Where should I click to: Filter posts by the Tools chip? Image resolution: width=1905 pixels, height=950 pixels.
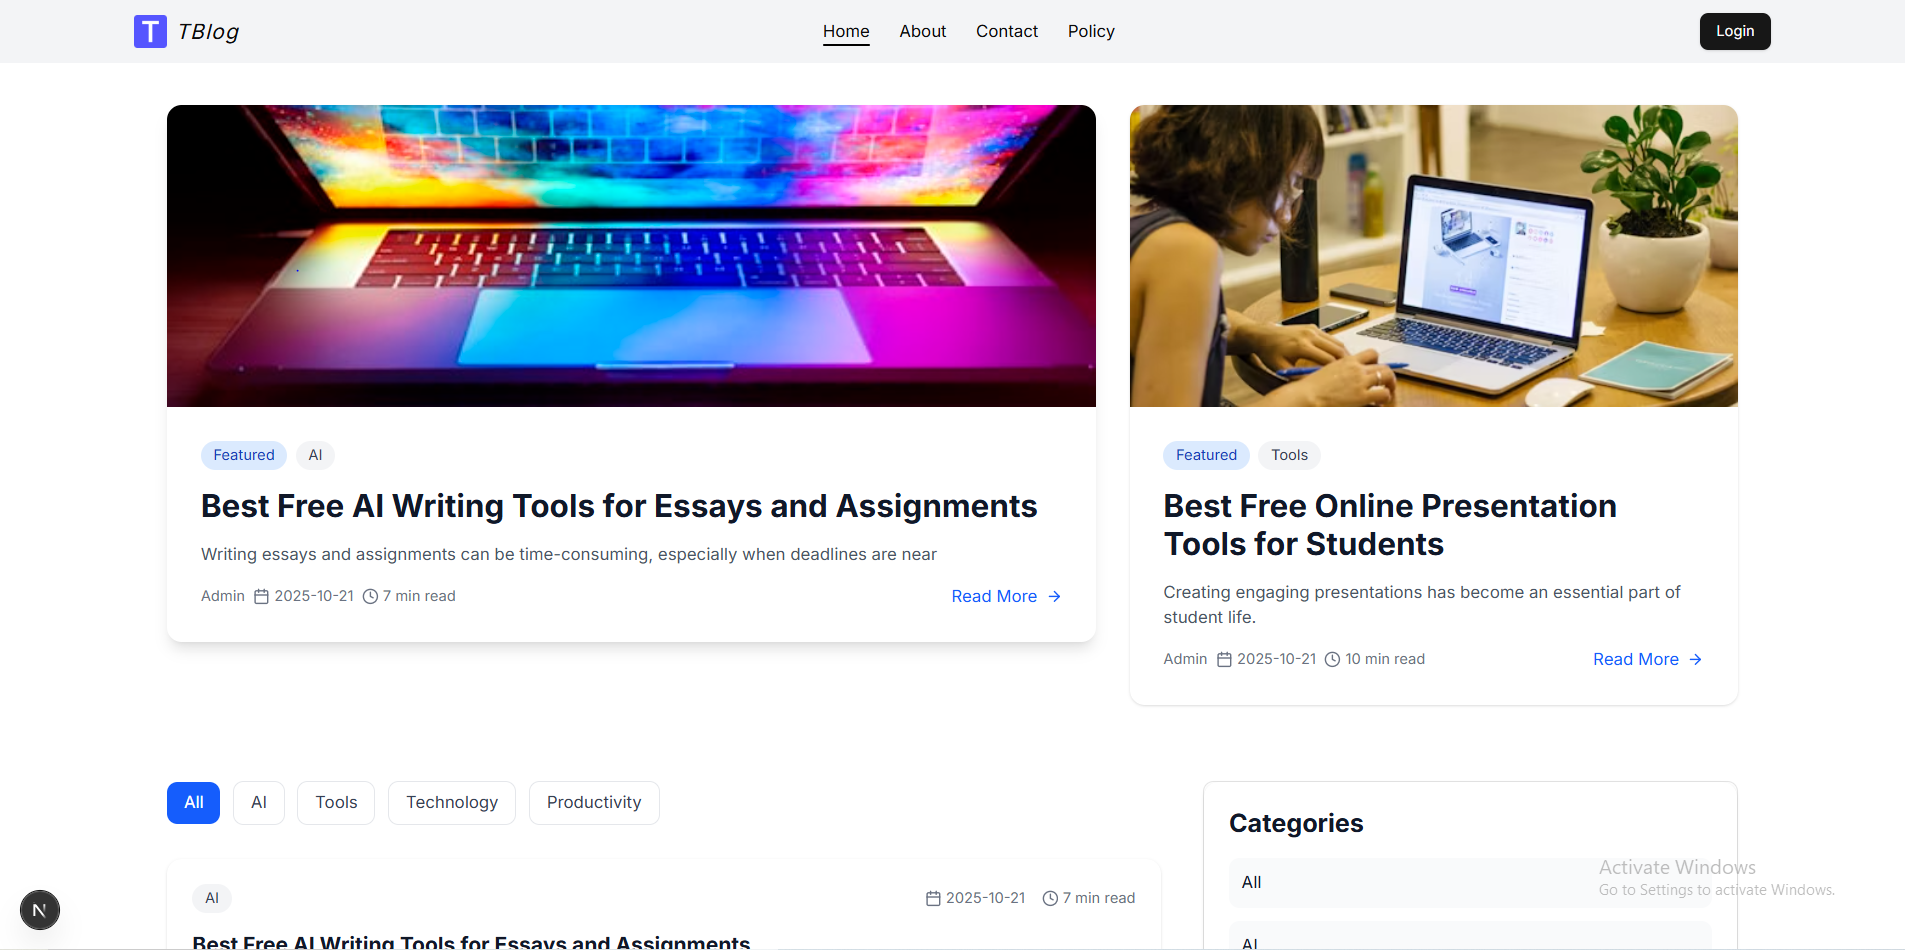pos(336,802)
